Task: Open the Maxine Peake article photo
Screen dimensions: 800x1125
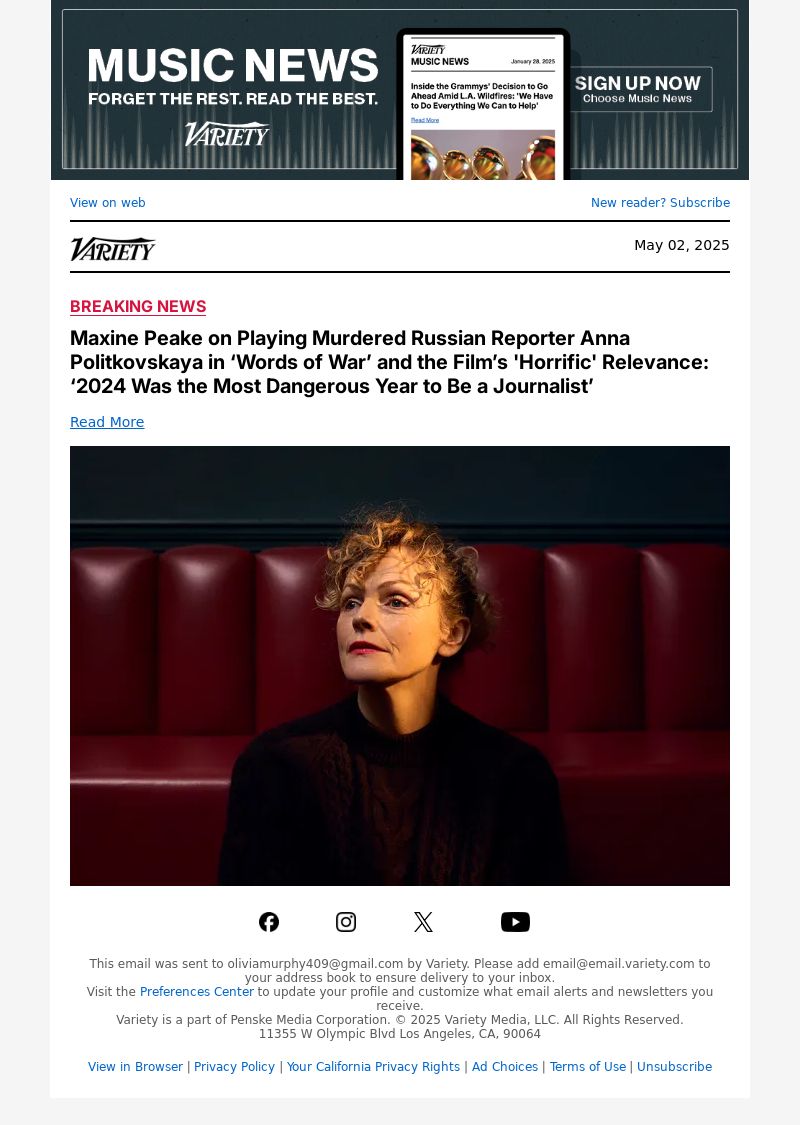Action: (400, 666)
